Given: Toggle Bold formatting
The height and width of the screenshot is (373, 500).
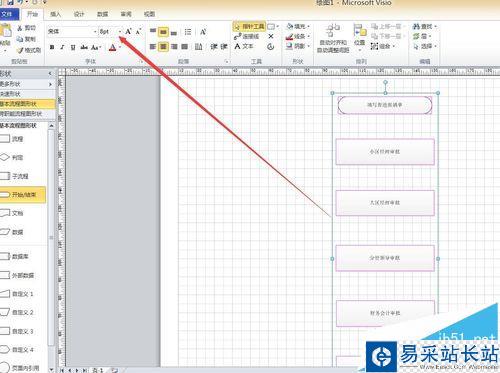Looking at the screenshot, I should (x=52, y=47).
